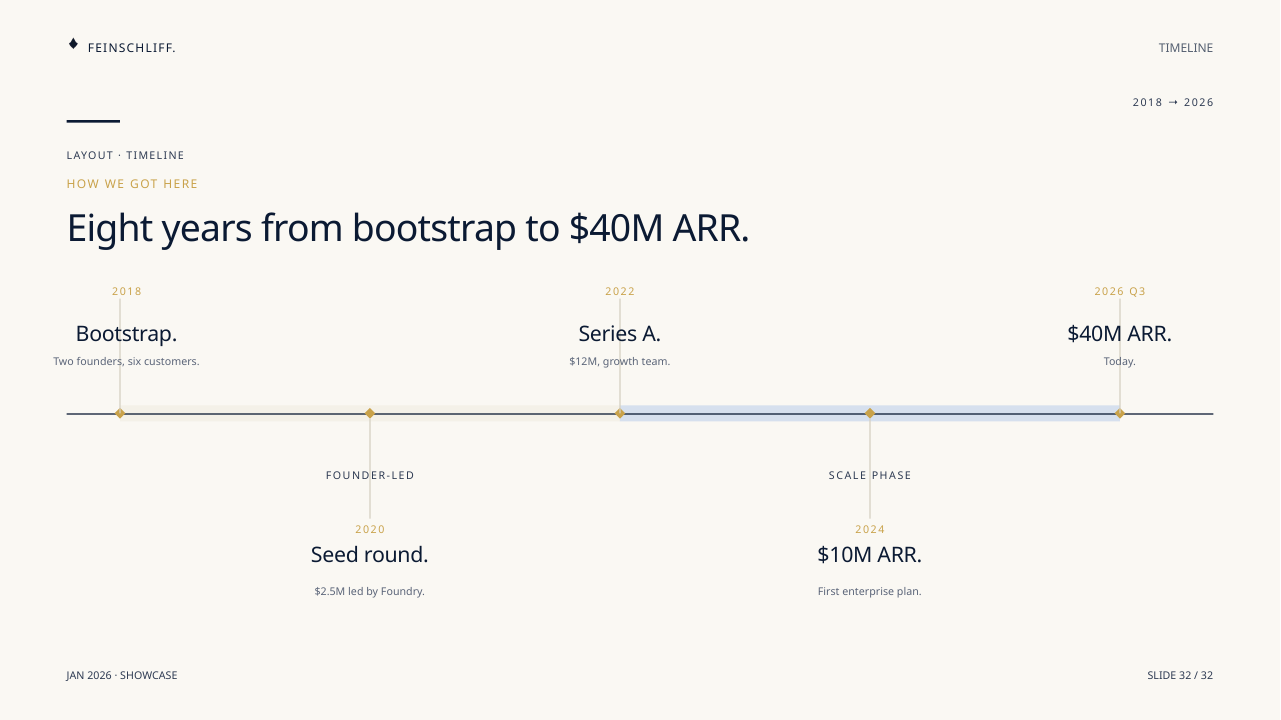
Task: Click the Seed round. milestone heading
Action: (370, 555)
